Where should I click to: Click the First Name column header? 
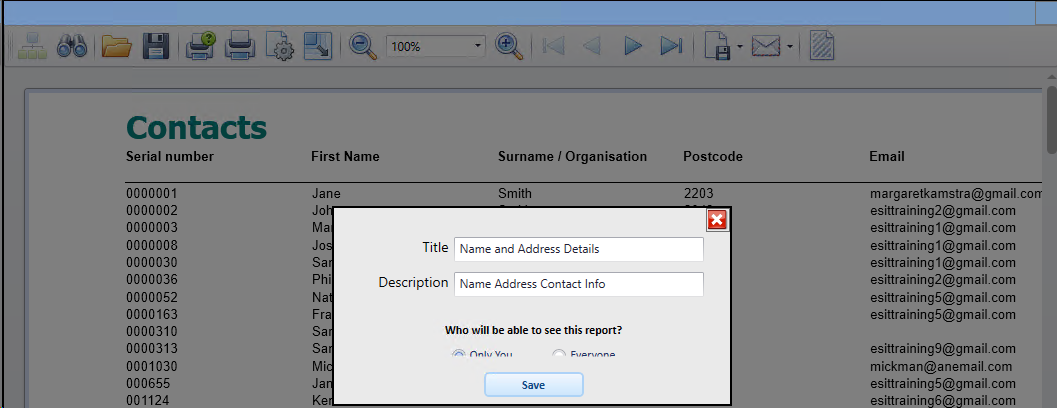pyautogui.click(x=345, y=156)
